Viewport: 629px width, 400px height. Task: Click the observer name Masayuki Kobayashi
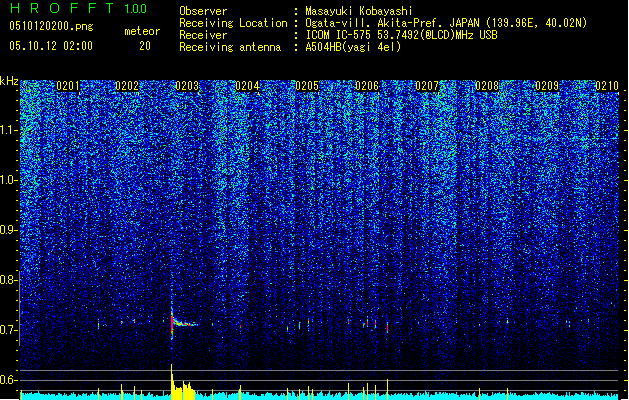tap(359, 11)
